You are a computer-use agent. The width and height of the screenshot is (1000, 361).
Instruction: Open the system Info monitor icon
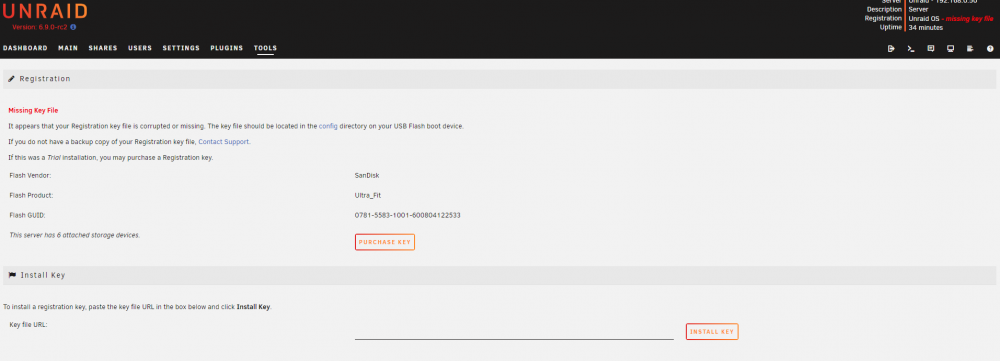(950, 48)
